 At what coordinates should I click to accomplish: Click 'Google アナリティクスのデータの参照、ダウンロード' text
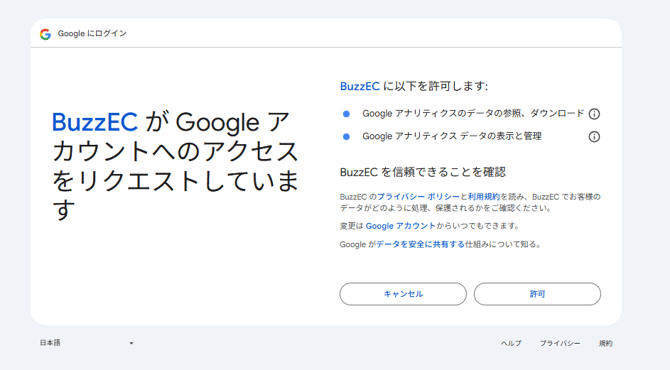(473, 114)
